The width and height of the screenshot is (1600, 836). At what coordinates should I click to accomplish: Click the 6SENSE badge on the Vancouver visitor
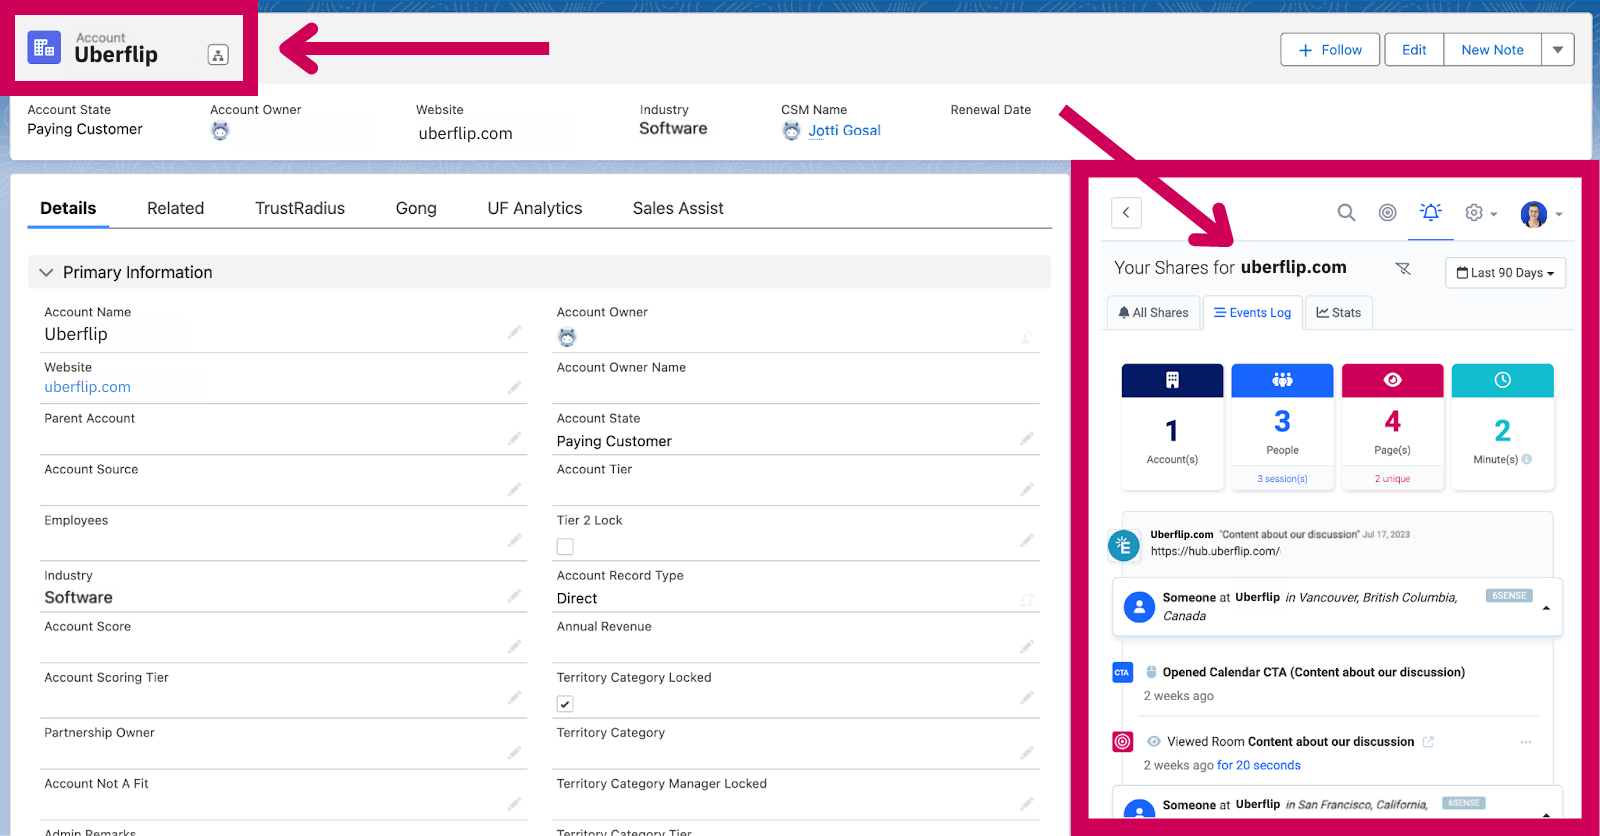[1509, 596]
